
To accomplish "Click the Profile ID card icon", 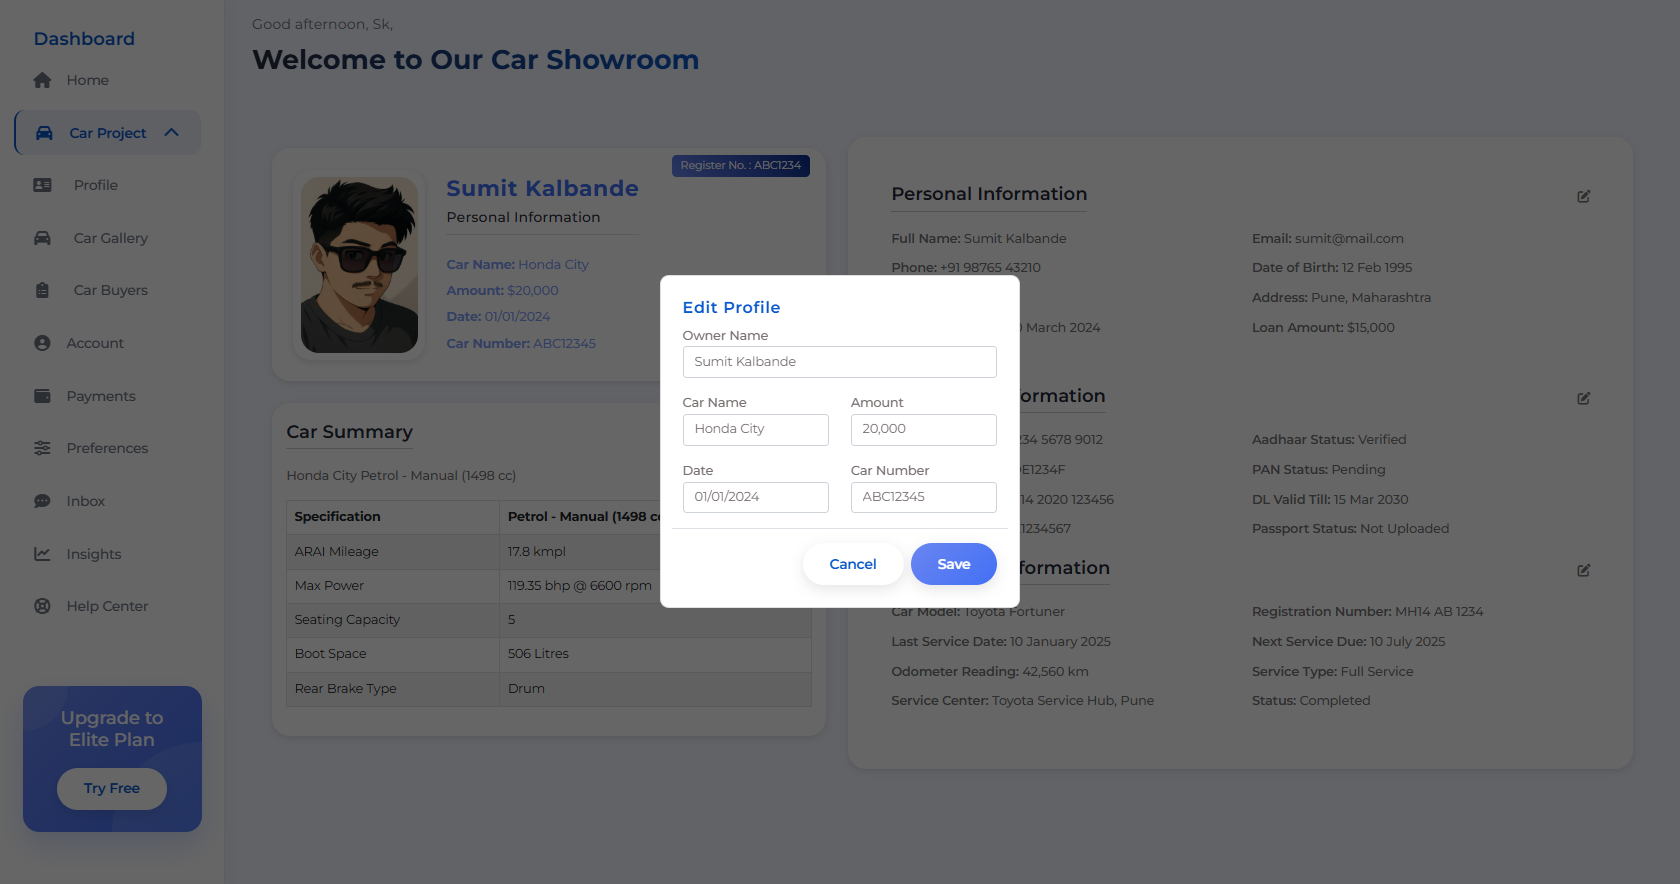I will pyautogui.click(x=42, y=185).
